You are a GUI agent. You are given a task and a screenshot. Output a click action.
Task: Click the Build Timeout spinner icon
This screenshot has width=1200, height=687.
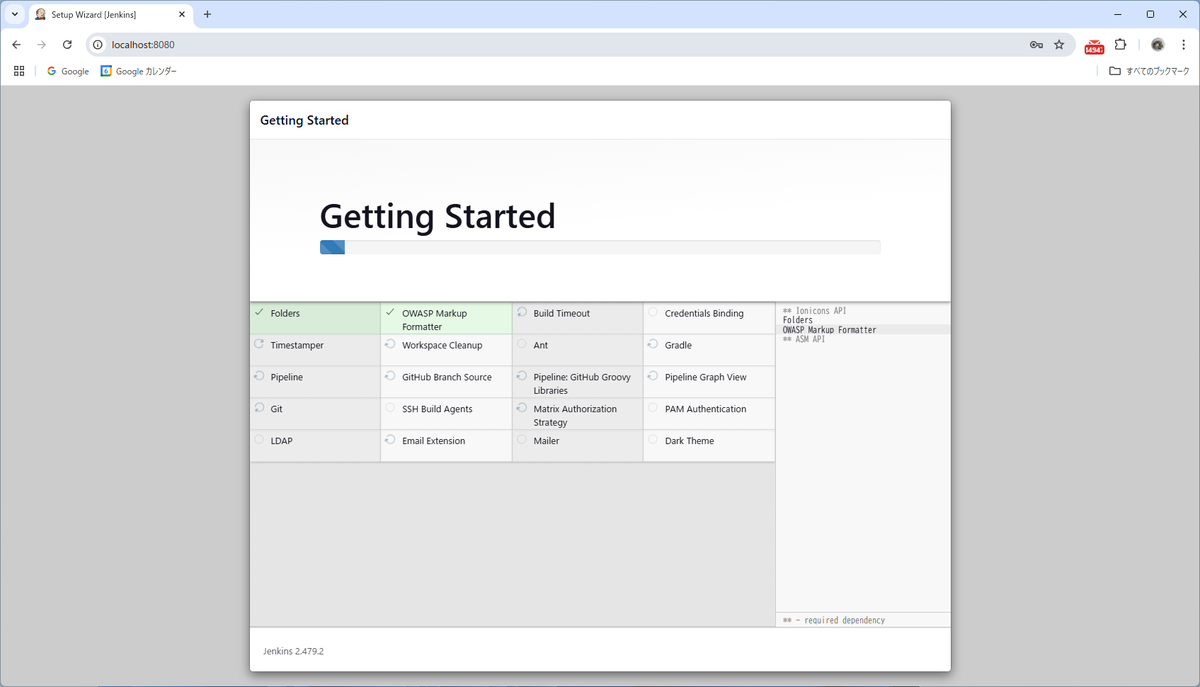[x=522, y=312]
